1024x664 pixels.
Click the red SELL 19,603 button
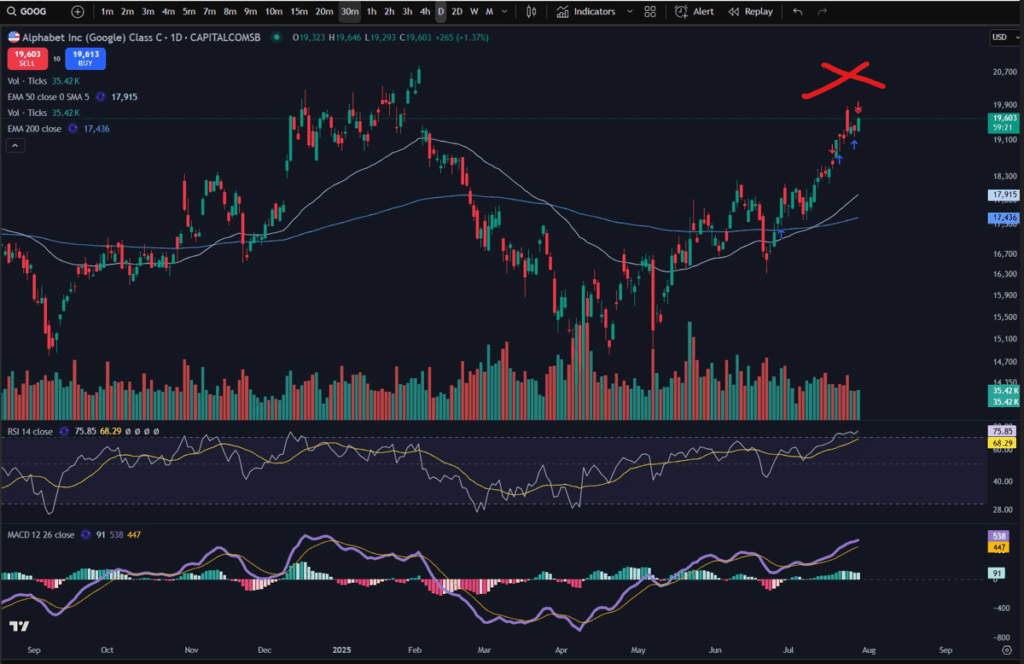27,58
